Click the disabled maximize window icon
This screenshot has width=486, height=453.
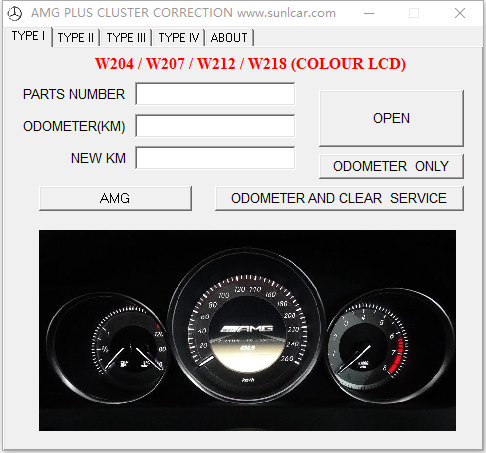[414, 13]
